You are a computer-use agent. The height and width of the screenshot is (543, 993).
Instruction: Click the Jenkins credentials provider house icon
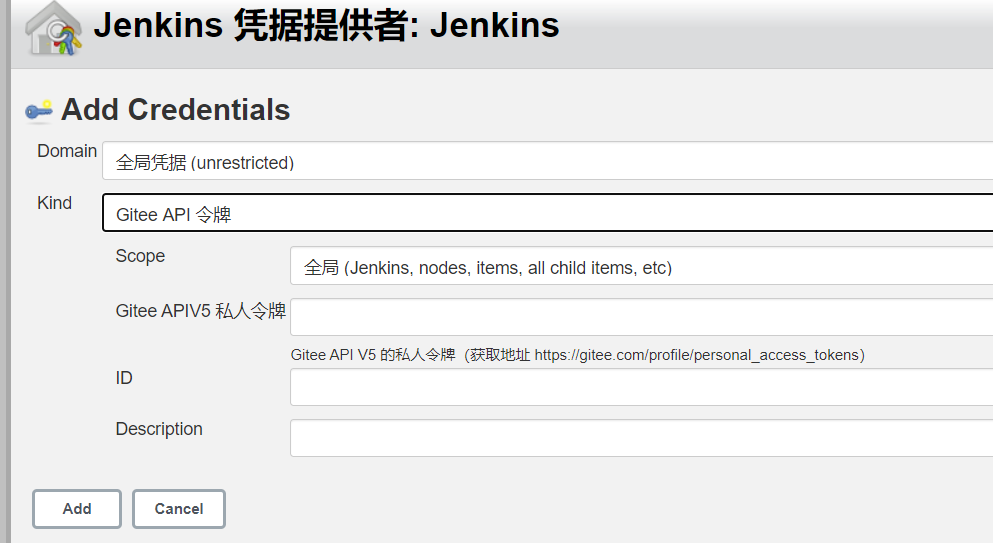coord(53,29)
